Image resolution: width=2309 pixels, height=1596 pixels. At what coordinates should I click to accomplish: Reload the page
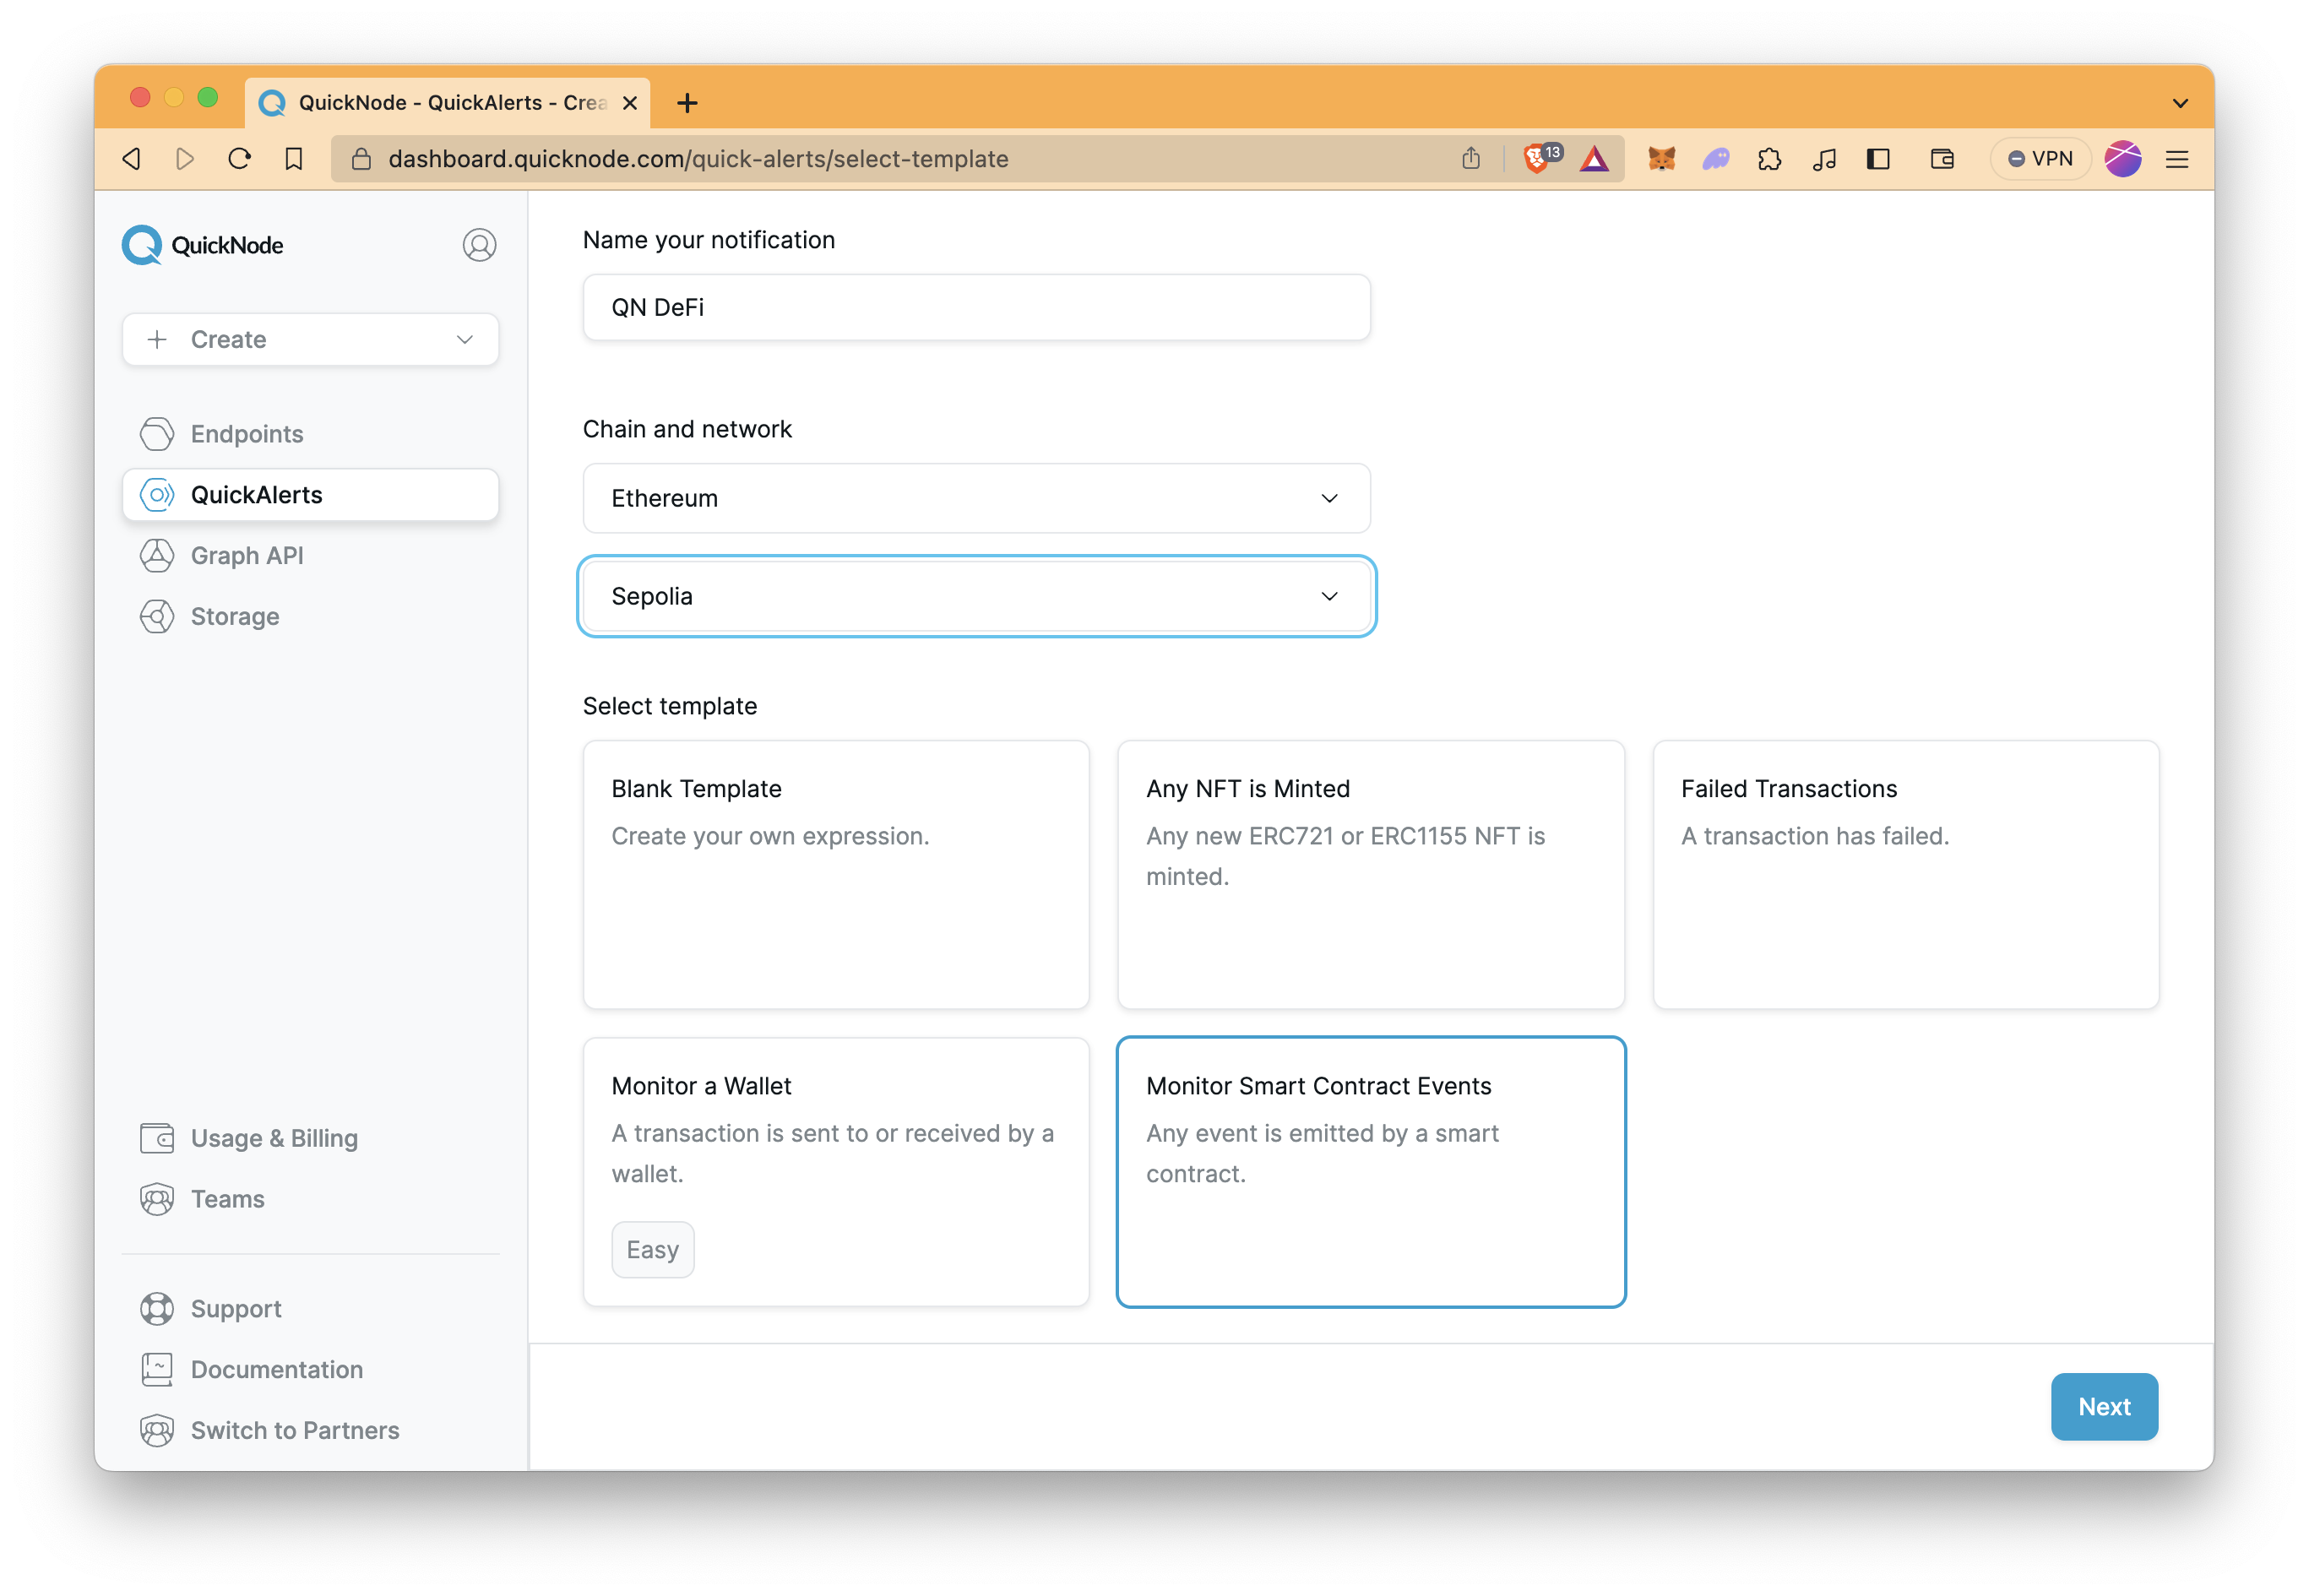(239, 159)
